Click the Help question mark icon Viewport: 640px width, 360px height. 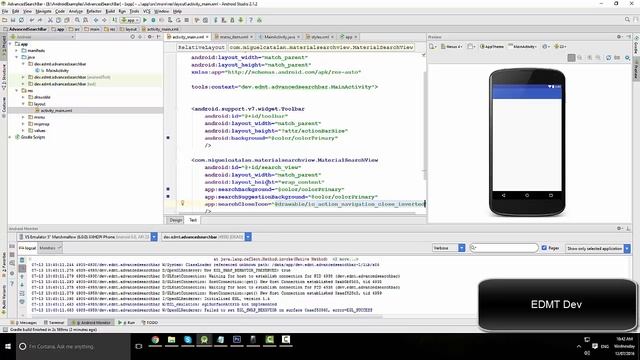point(251,20)
